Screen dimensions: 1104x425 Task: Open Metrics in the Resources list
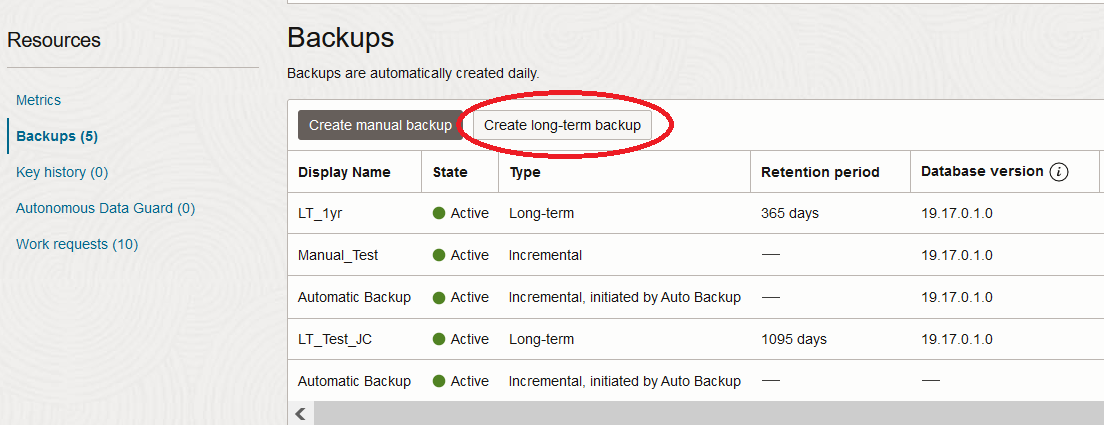point(38,100)
